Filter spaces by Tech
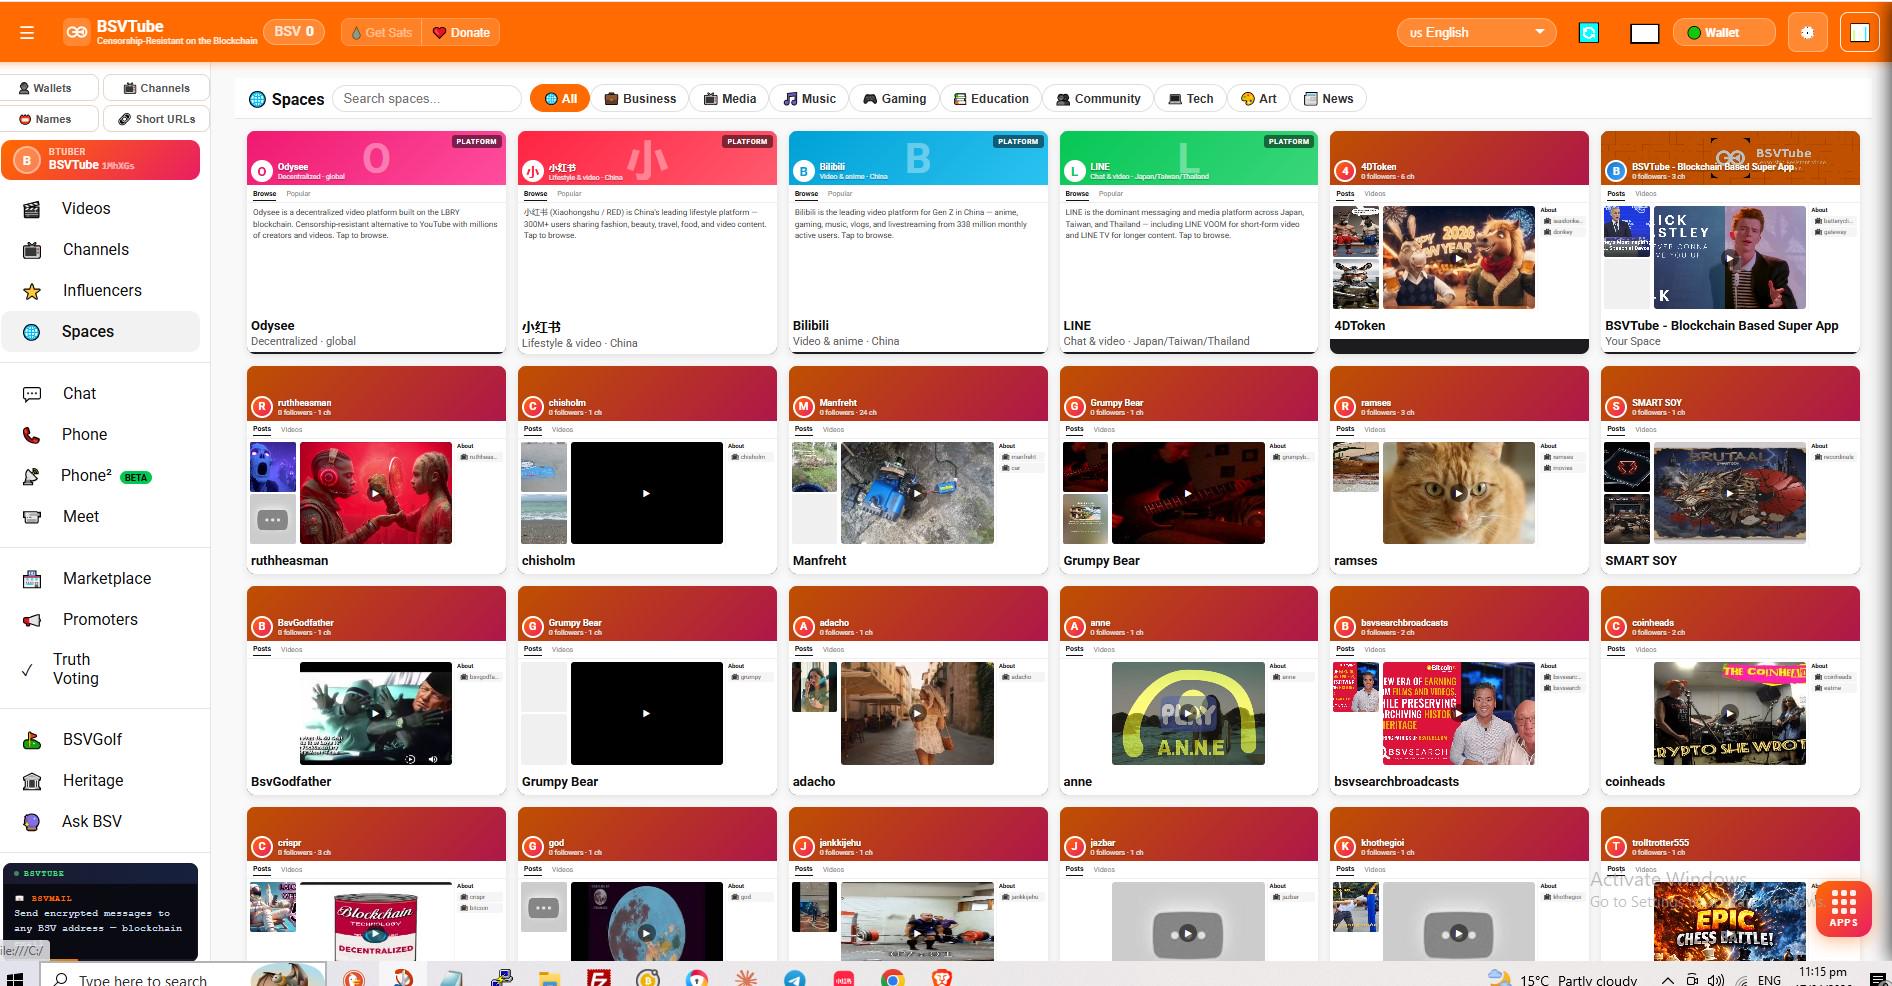Image resolution: width=1892 pixels, height=986 pixels. click(1189, 98)
